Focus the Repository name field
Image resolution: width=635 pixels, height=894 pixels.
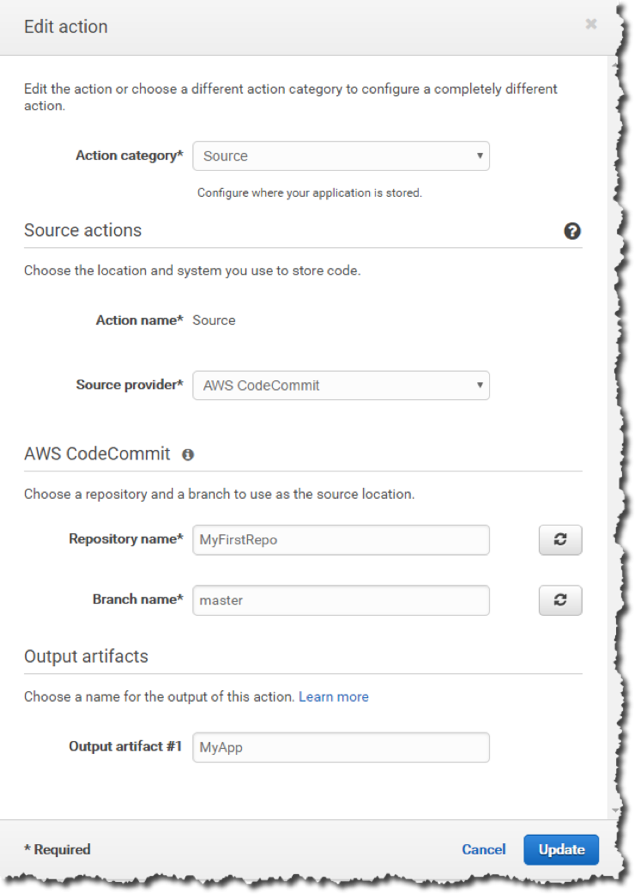341,540
